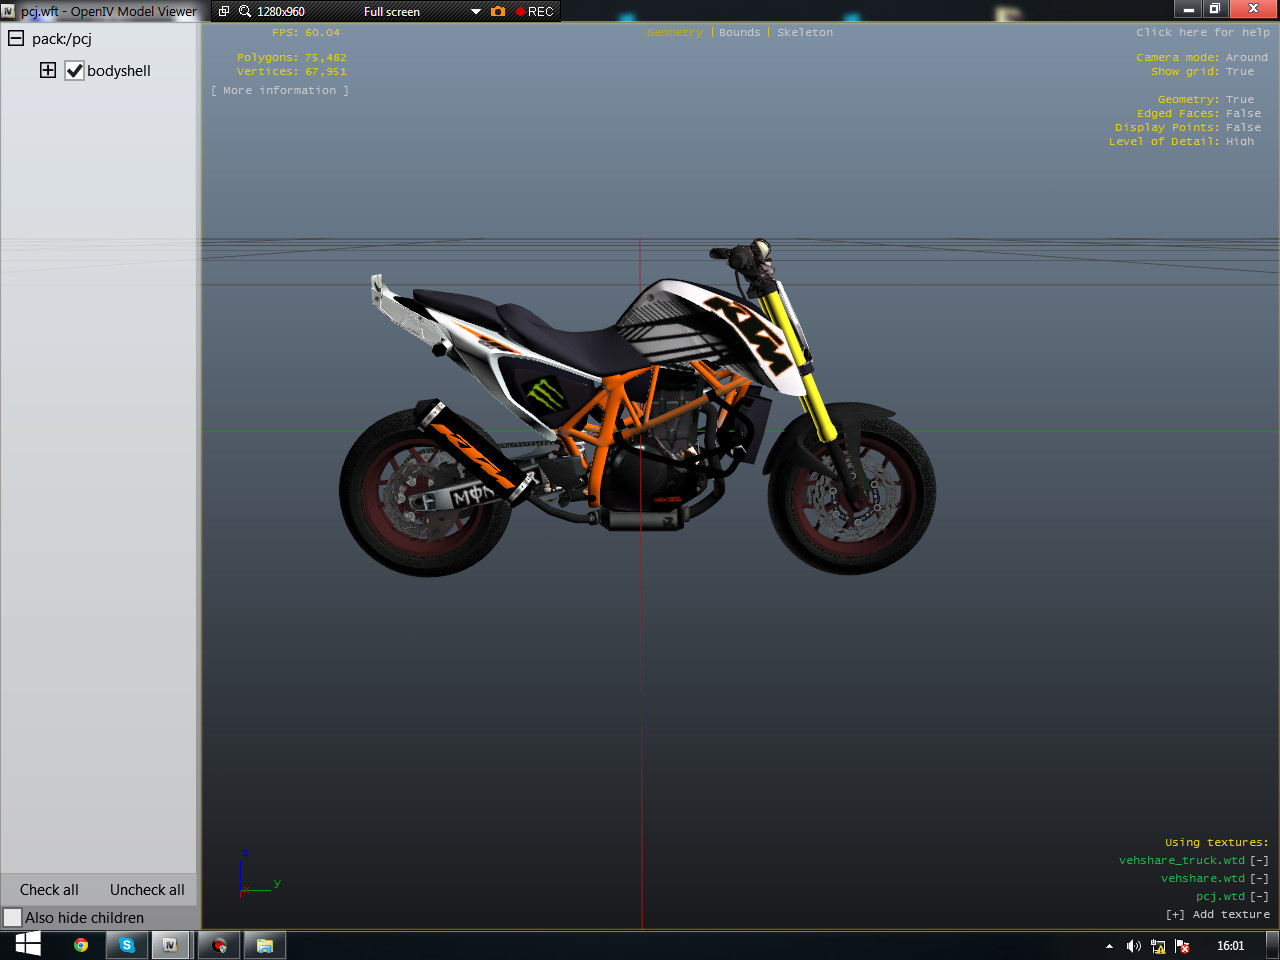Click the volume speaker tray icon
The height and width of the screenshot is (960, 1280).
(1134, 946)
